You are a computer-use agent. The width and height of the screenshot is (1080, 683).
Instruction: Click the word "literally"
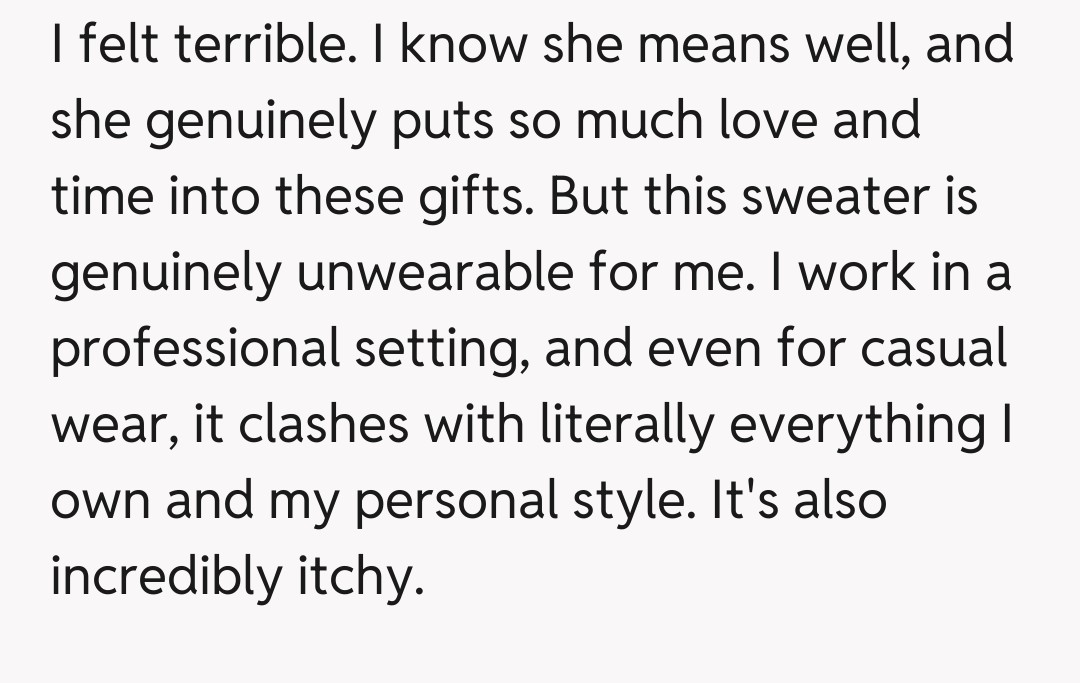tap(626, 425)
